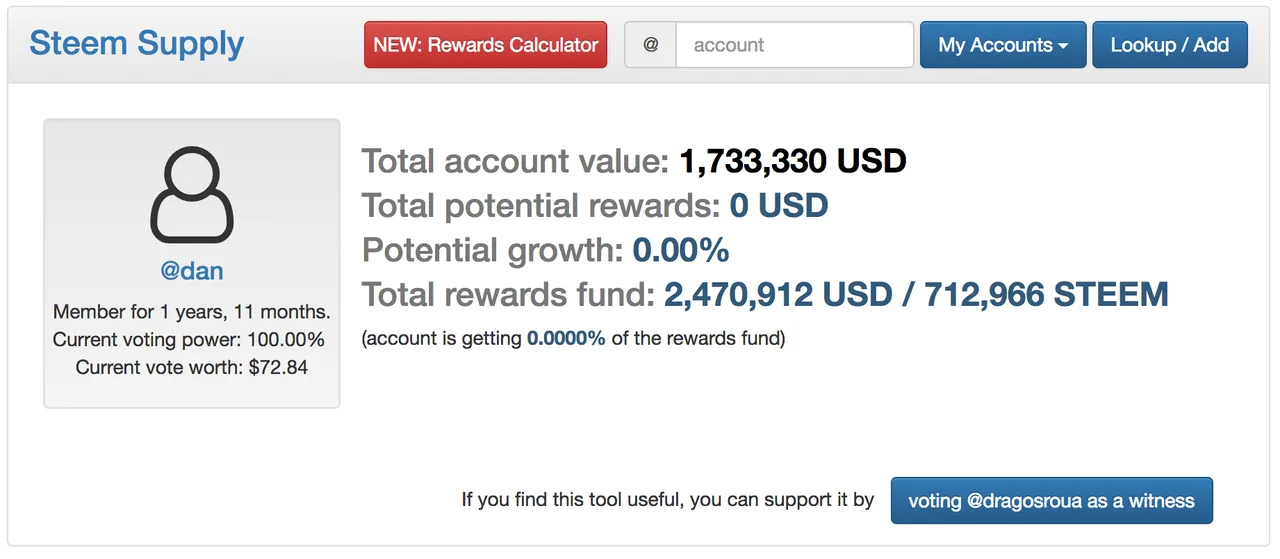Click the 0.00% potential growth value

coord(680,250)
